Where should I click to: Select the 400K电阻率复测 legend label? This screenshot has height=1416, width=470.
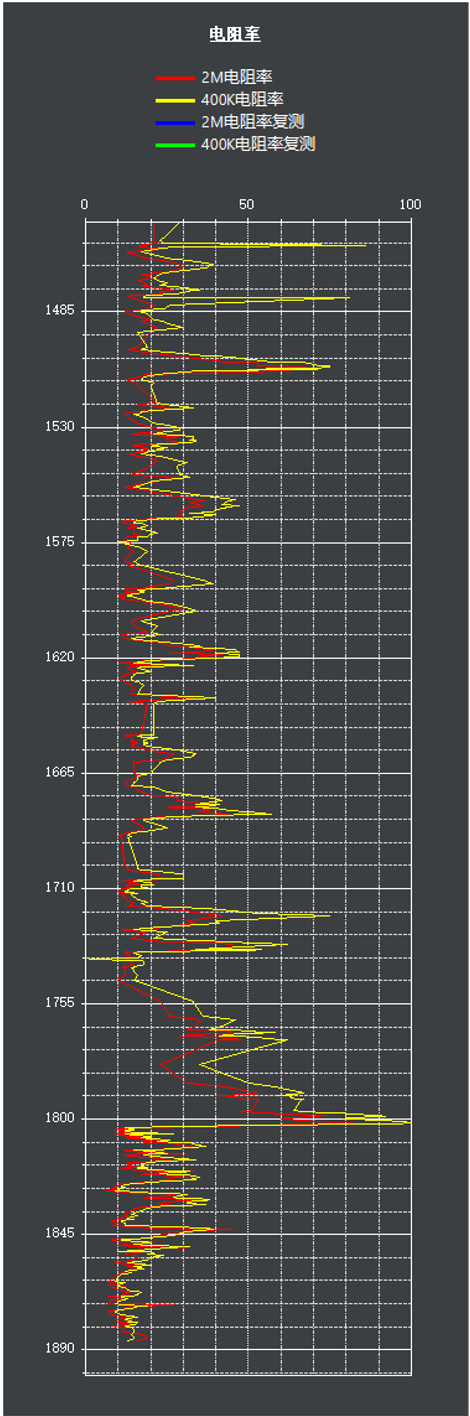pyautogui.click(x=258, y=145)
